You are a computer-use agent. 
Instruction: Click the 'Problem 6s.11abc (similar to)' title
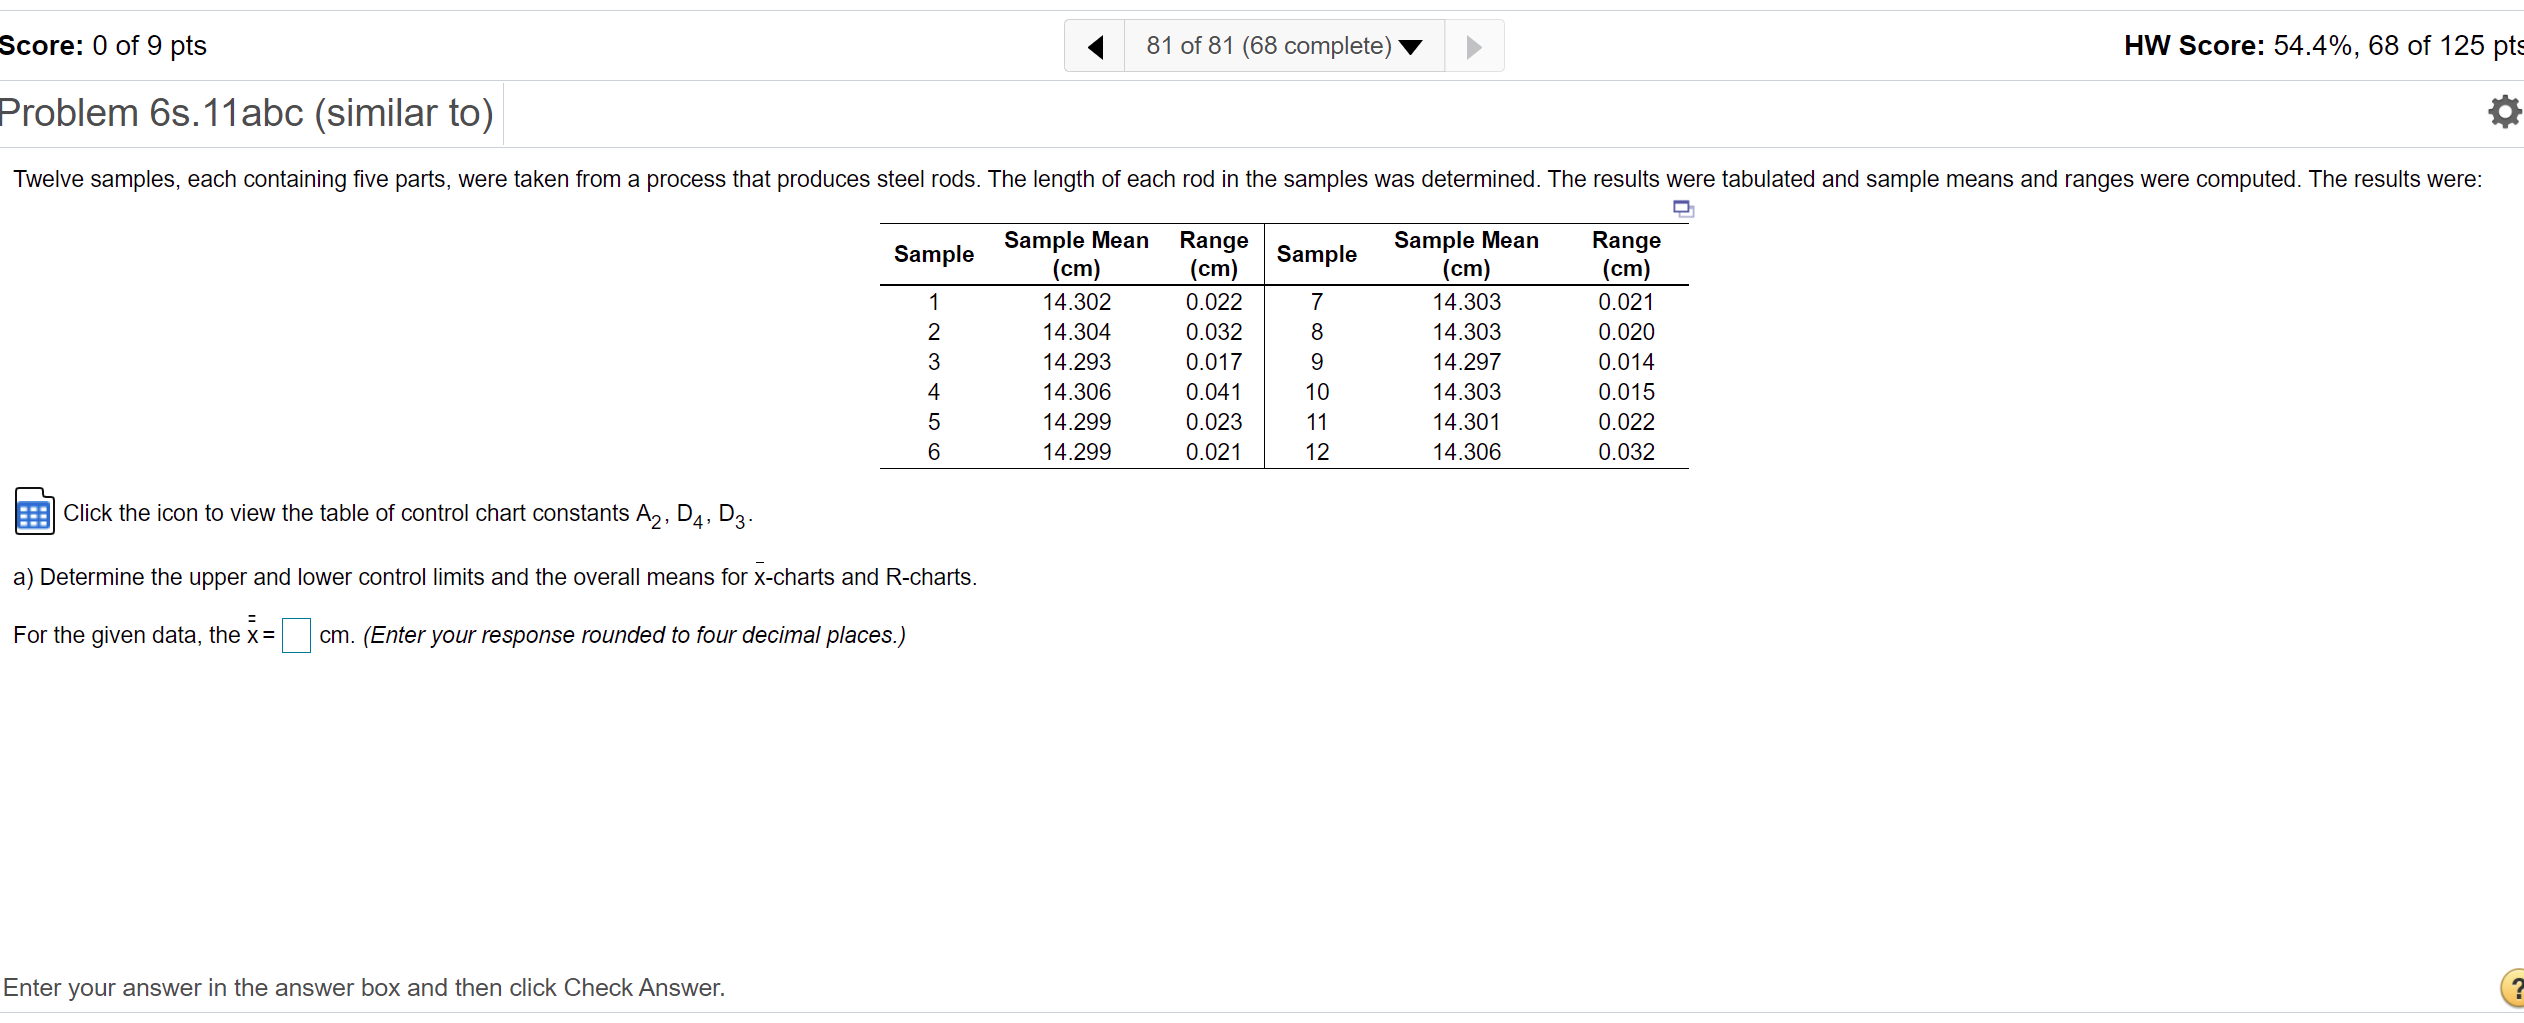click(x=246, y=113)
